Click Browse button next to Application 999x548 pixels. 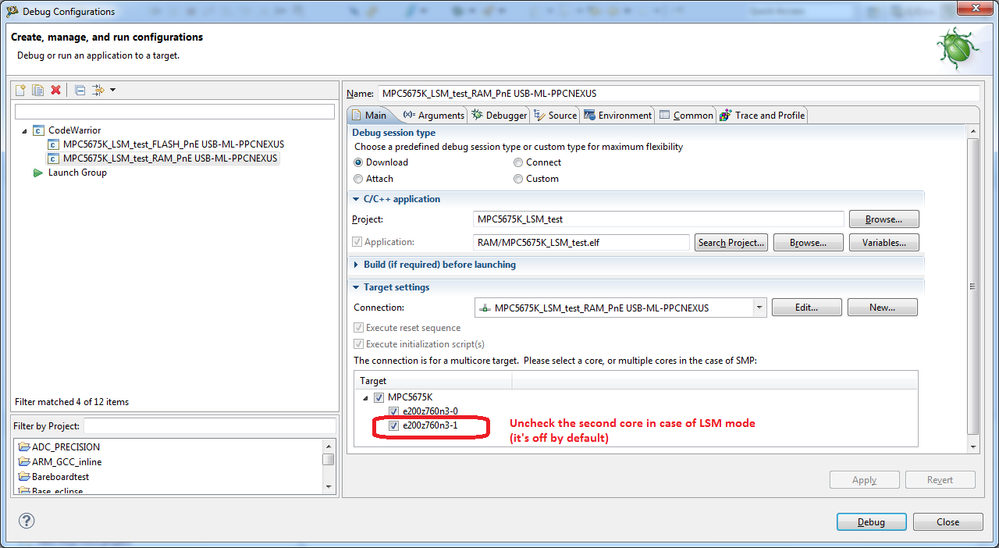[808, 243]
